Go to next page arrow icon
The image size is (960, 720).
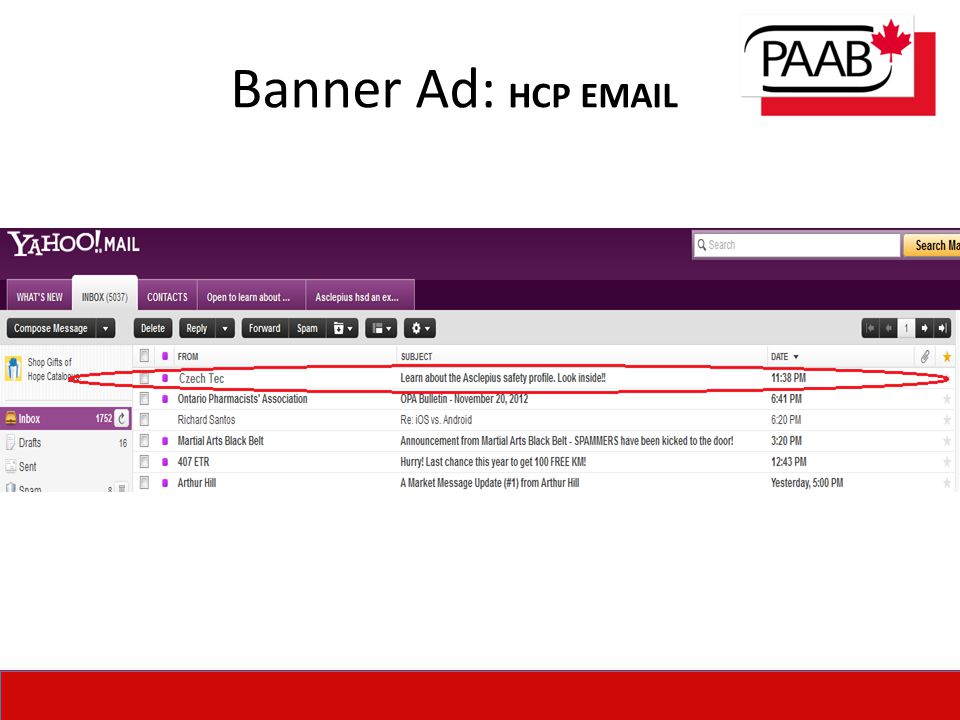[924, 329]
